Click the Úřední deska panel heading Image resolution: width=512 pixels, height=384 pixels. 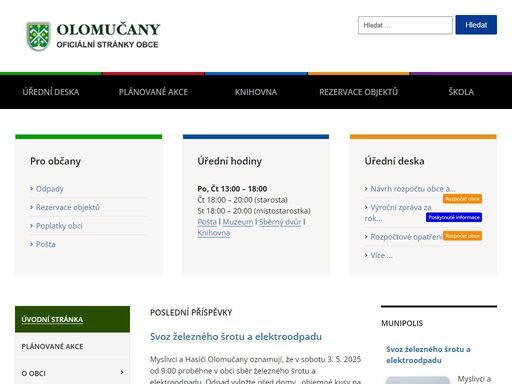point(394,161)
